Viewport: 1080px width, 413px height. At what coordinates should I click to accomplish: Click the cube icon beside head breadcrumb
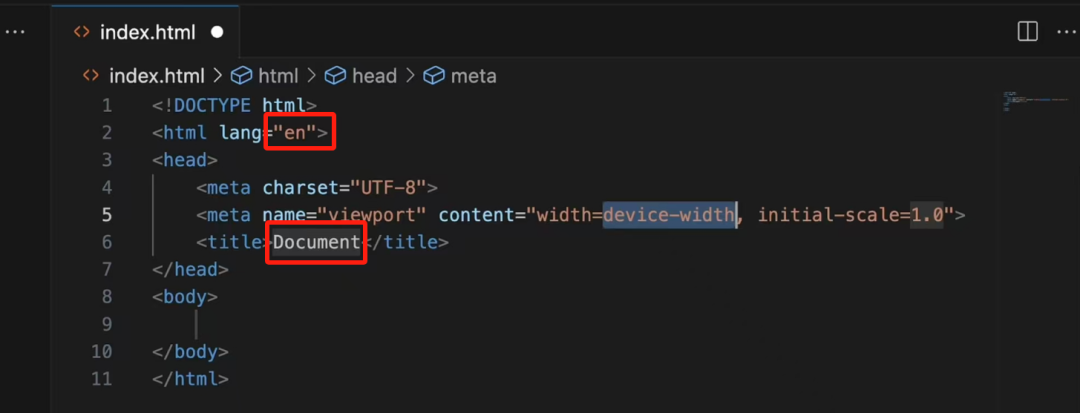tap(335, 76)
